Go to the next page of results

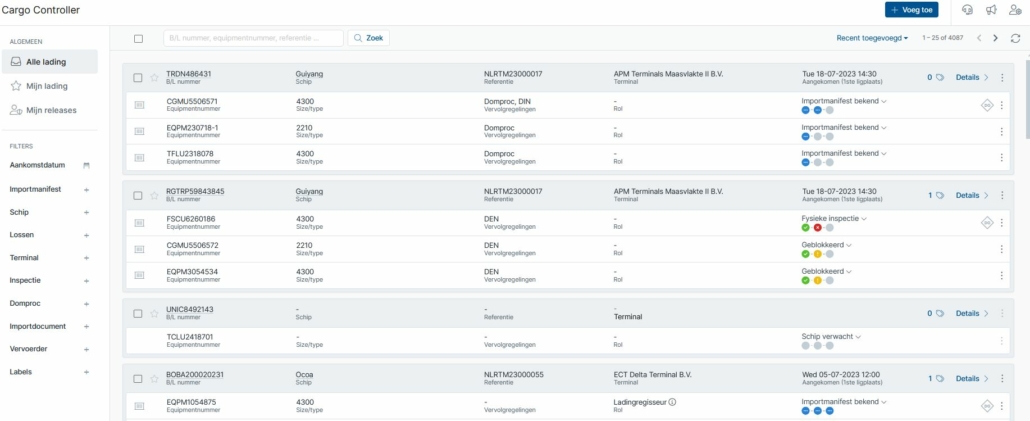995,38
